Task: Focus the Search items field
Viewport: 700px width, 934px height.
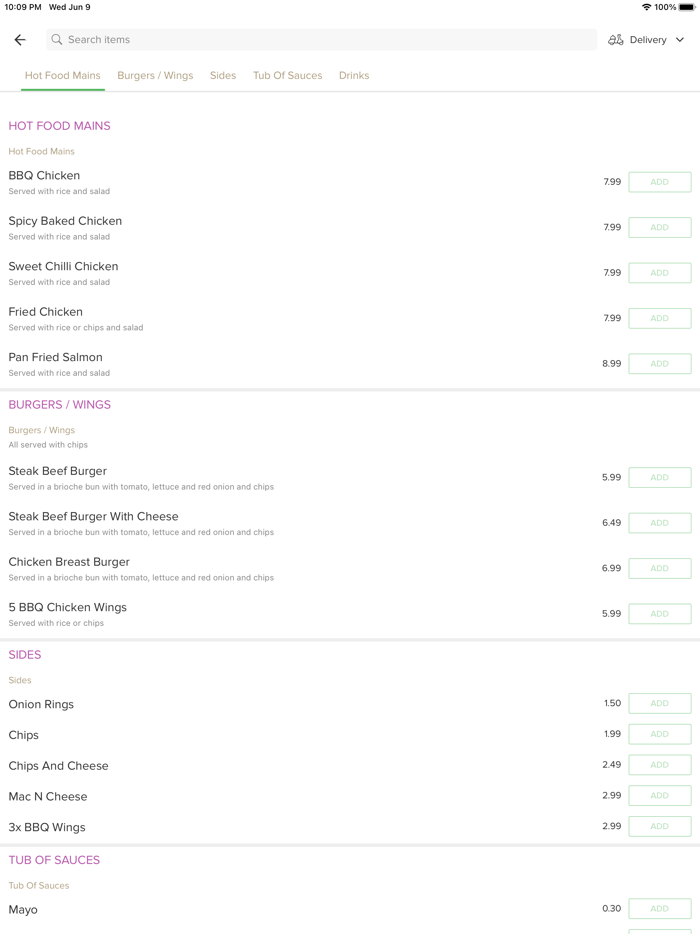Action: [x=320, y=40]
